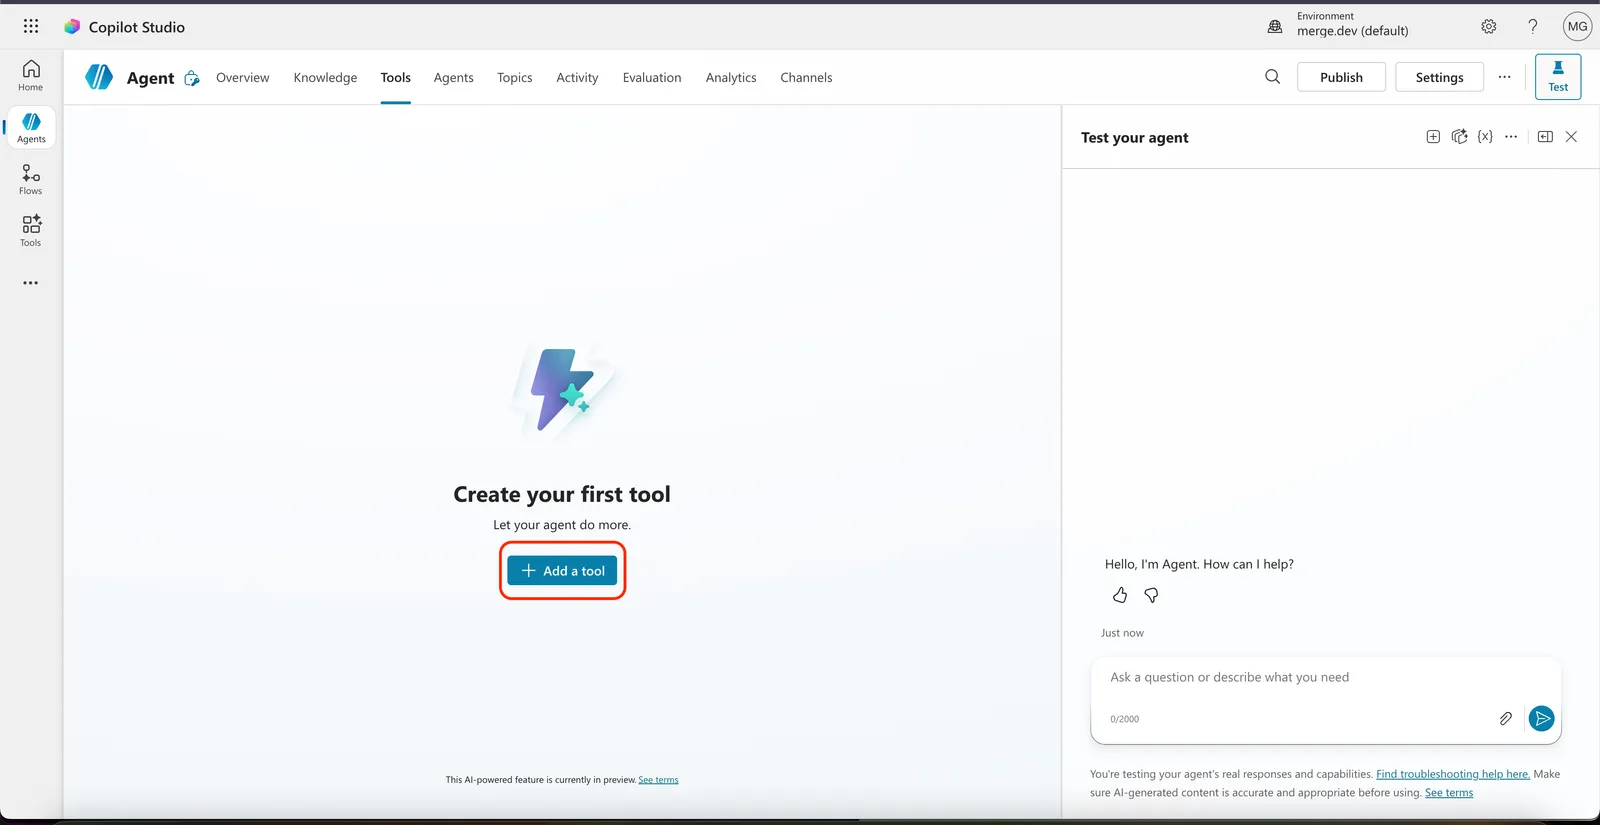Send the chat message

click(1542, 718)
